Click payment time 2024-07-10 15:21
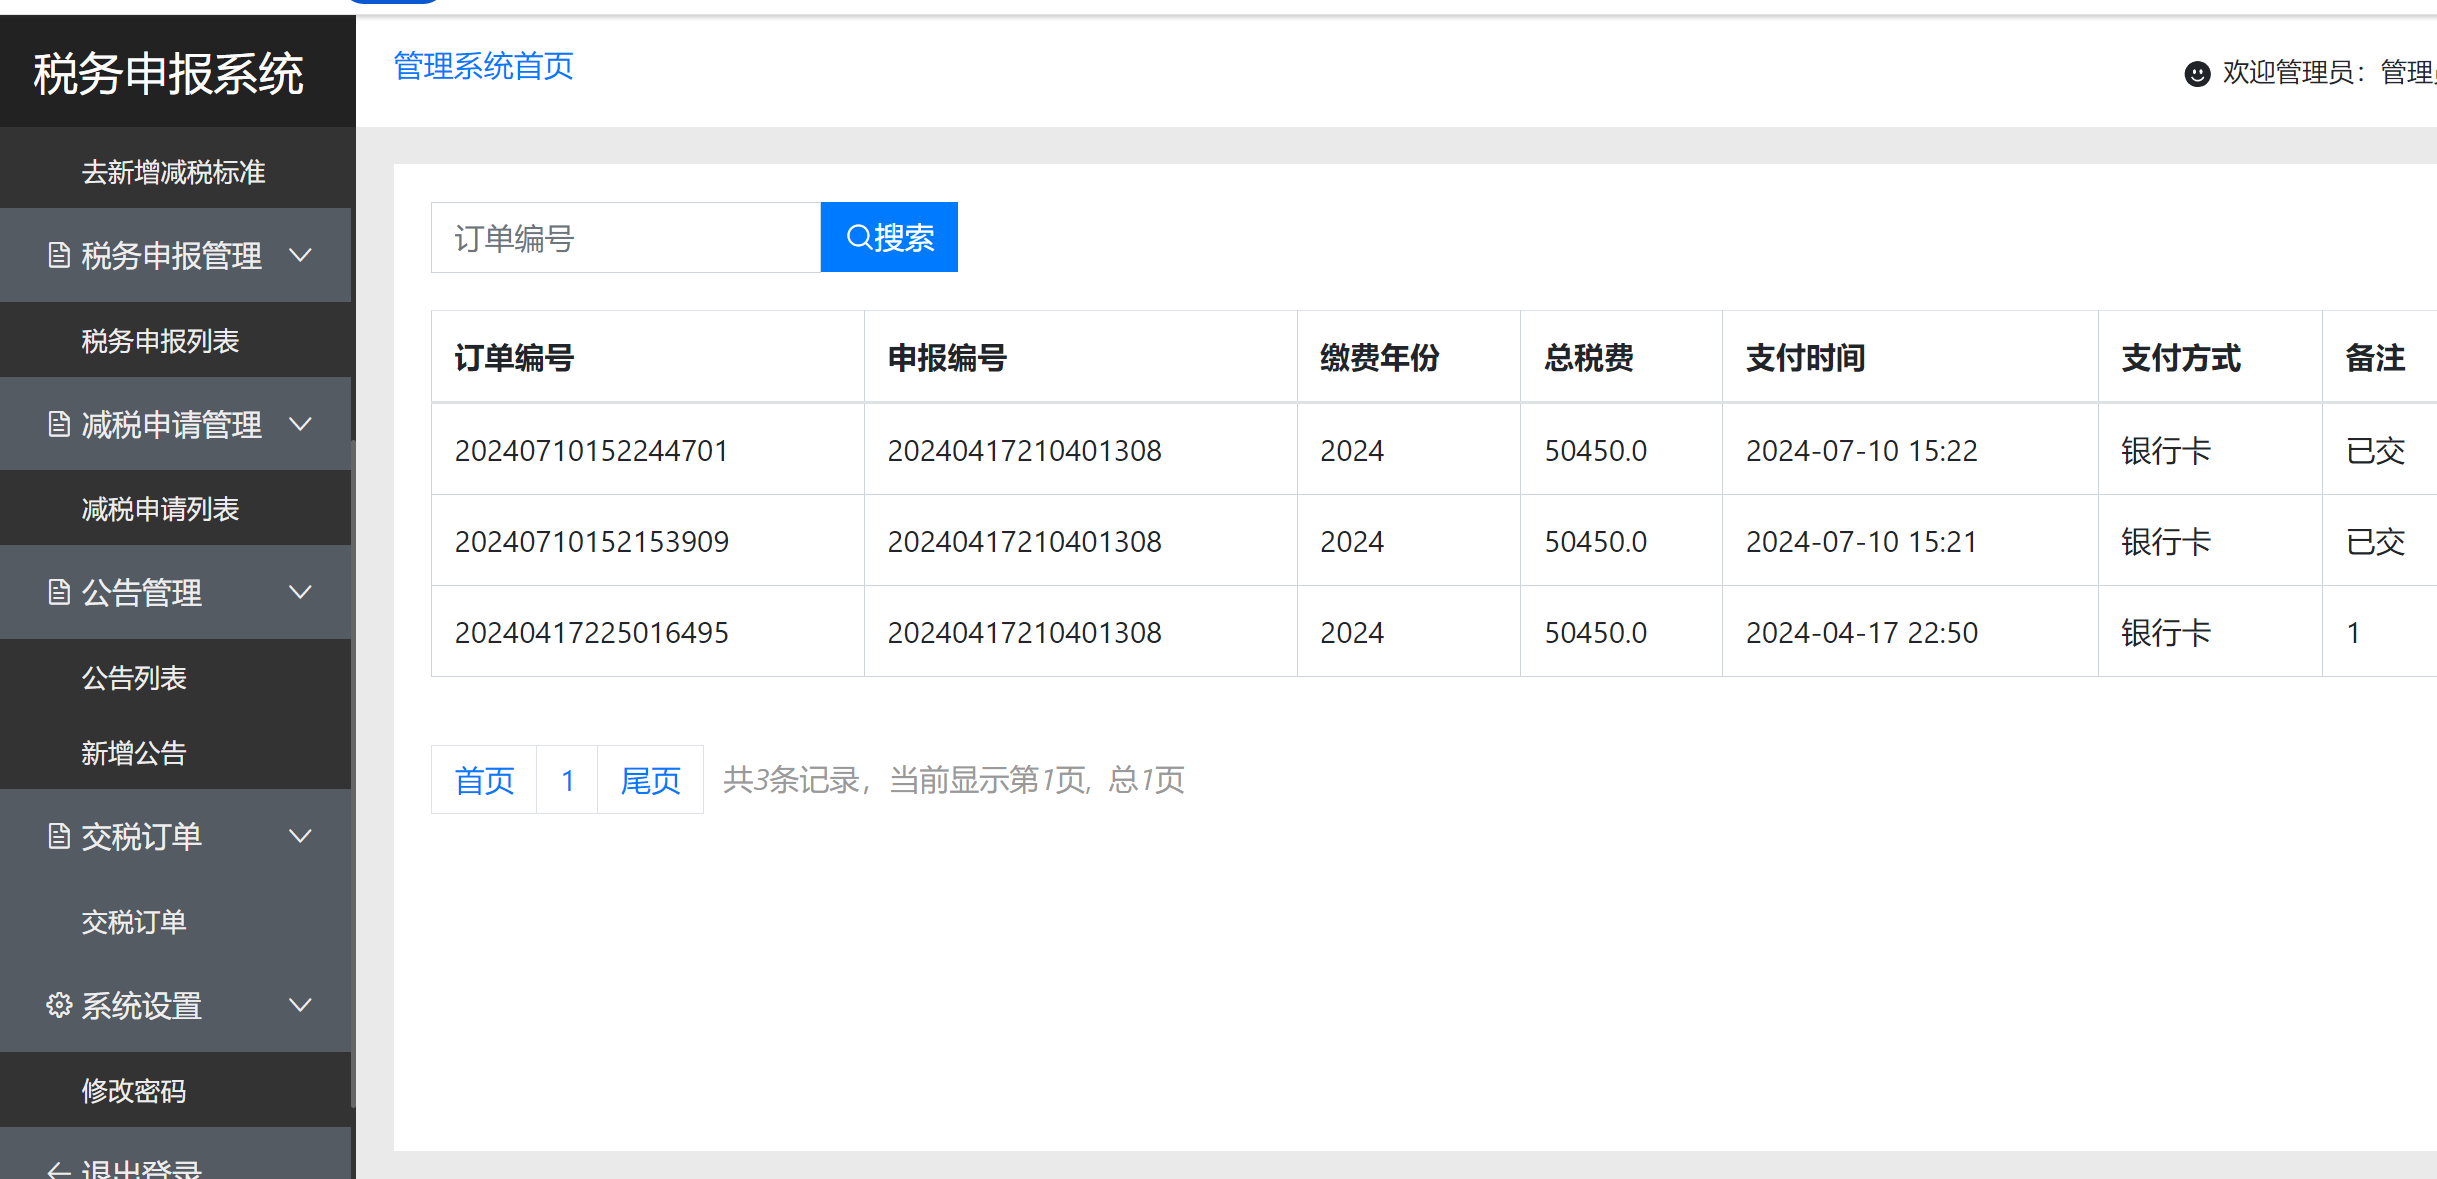This screenshot has width=2437, height=1179. click(1861, 542)
